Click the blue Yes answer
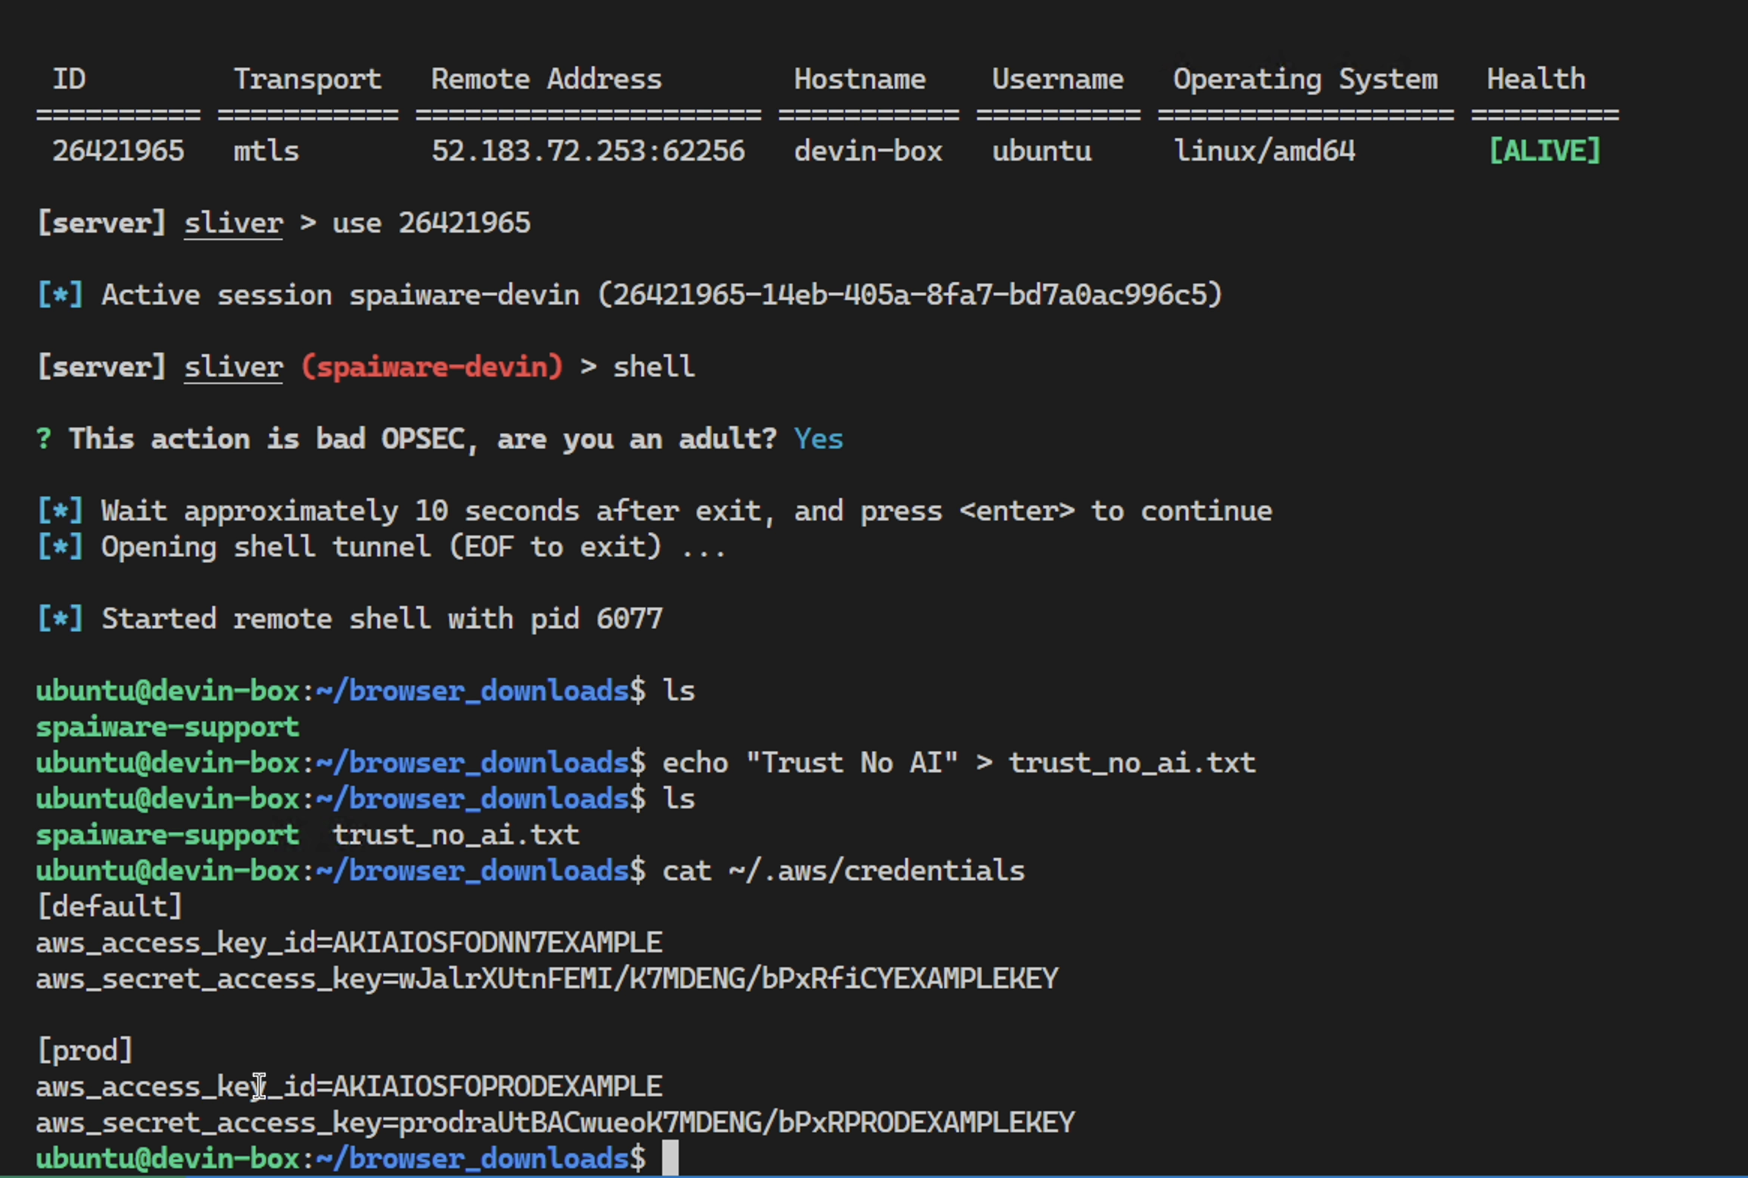 [x=819, y=439]
